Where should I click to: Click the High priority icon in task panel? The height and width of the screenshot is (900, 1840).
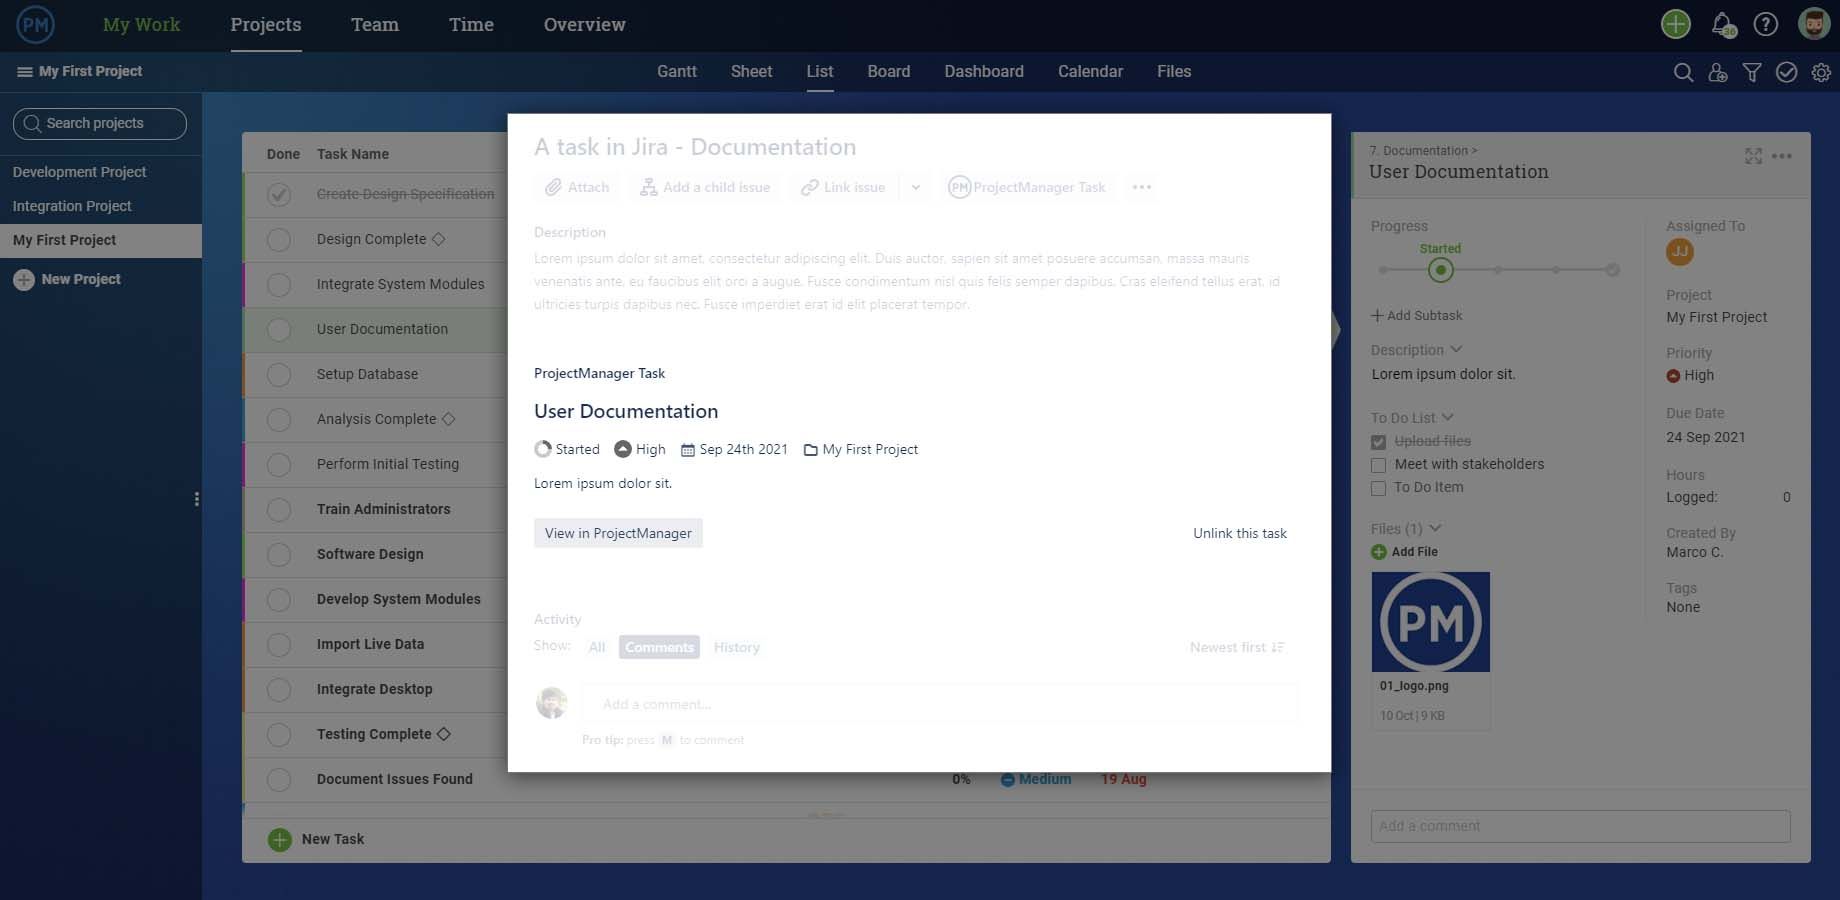pos(1673,376)
